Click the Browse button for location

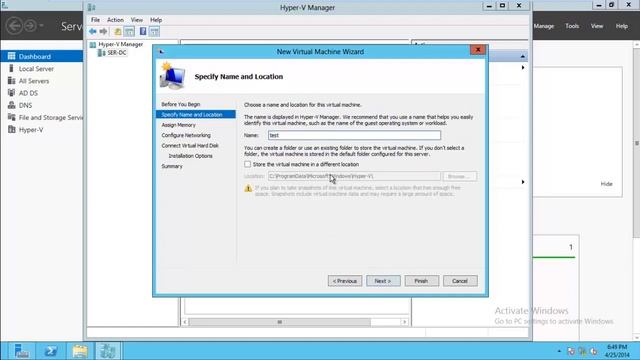pyautogui.click(x=460, y=176)
